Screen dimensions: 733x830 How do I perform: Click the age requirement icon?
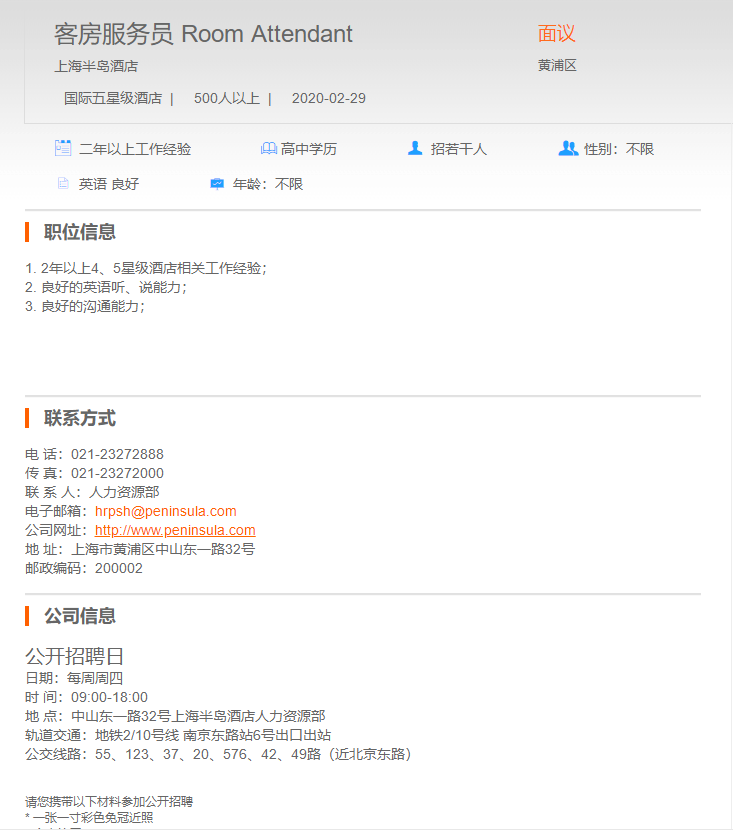(x=217, y=184)
